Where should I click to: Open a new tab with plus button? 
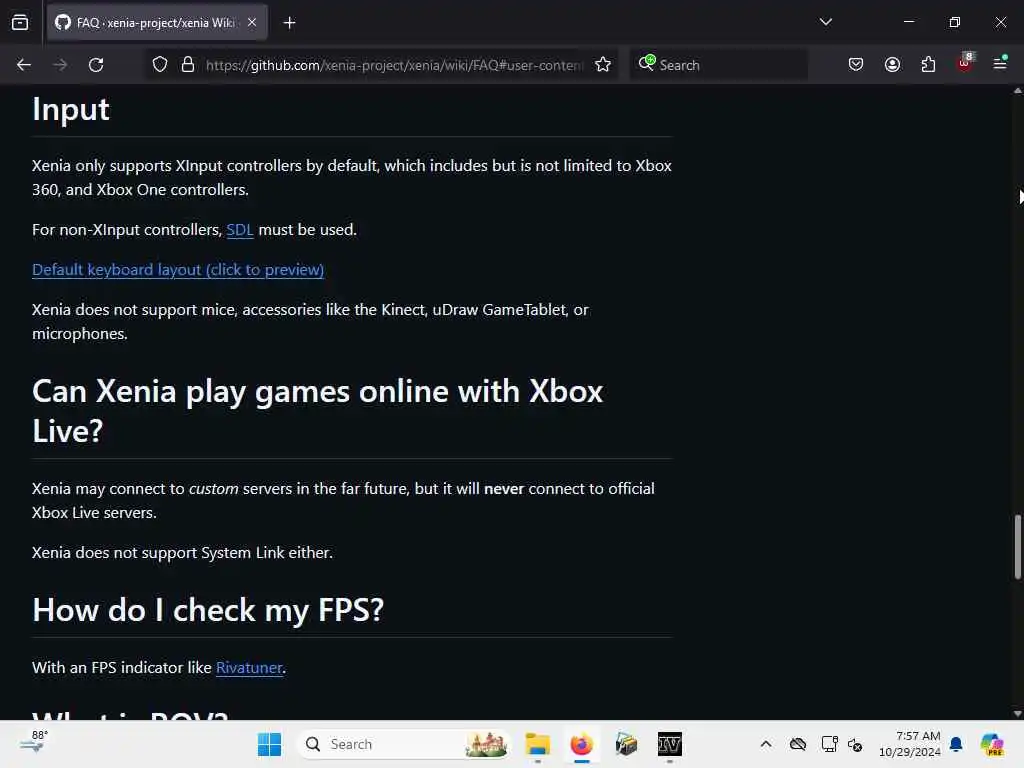(x=289, y=23)
